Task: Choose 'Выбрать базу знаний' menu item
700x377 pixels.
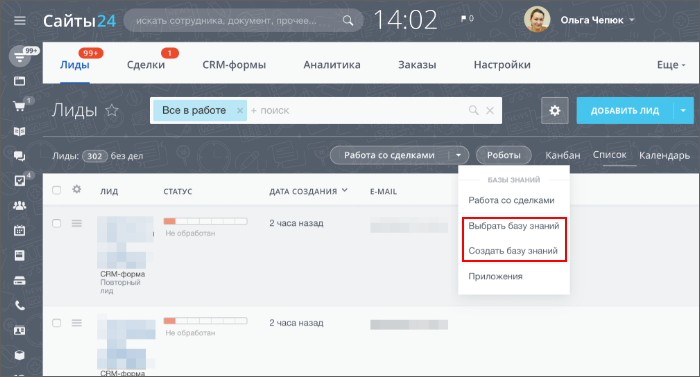Action: tap(513, 226)
